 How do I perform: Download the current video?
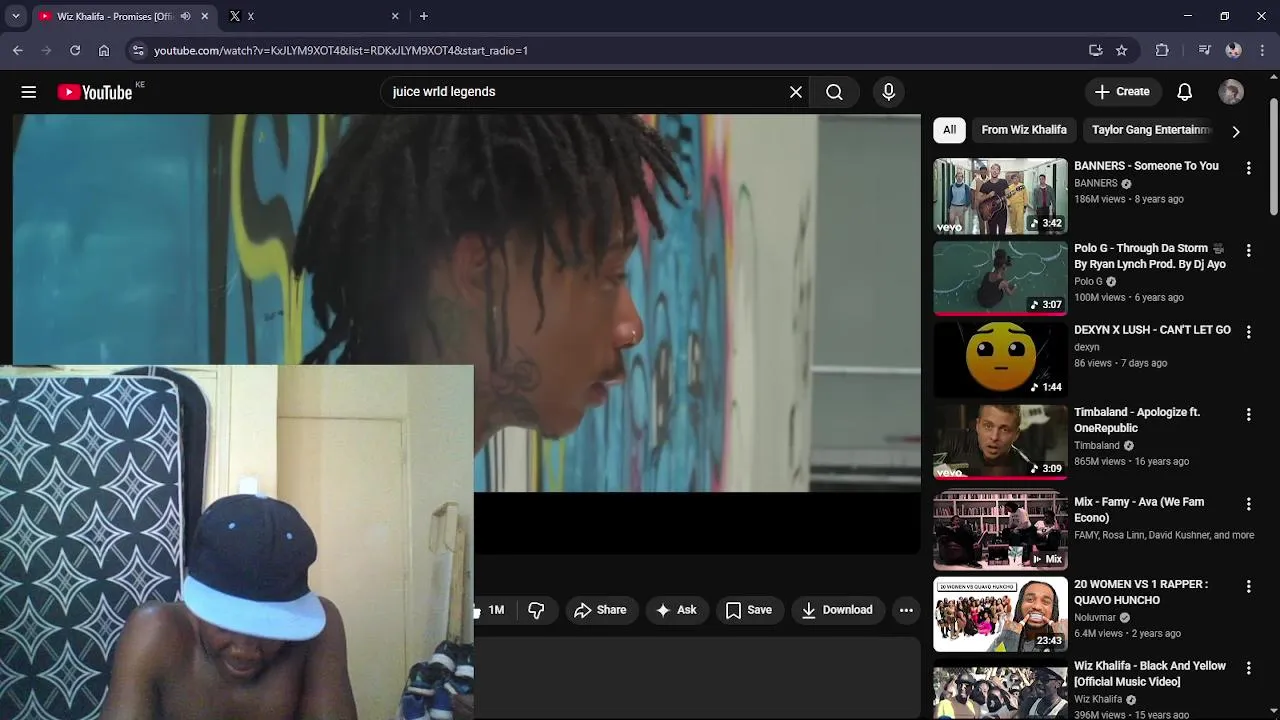tap(837, 610)
